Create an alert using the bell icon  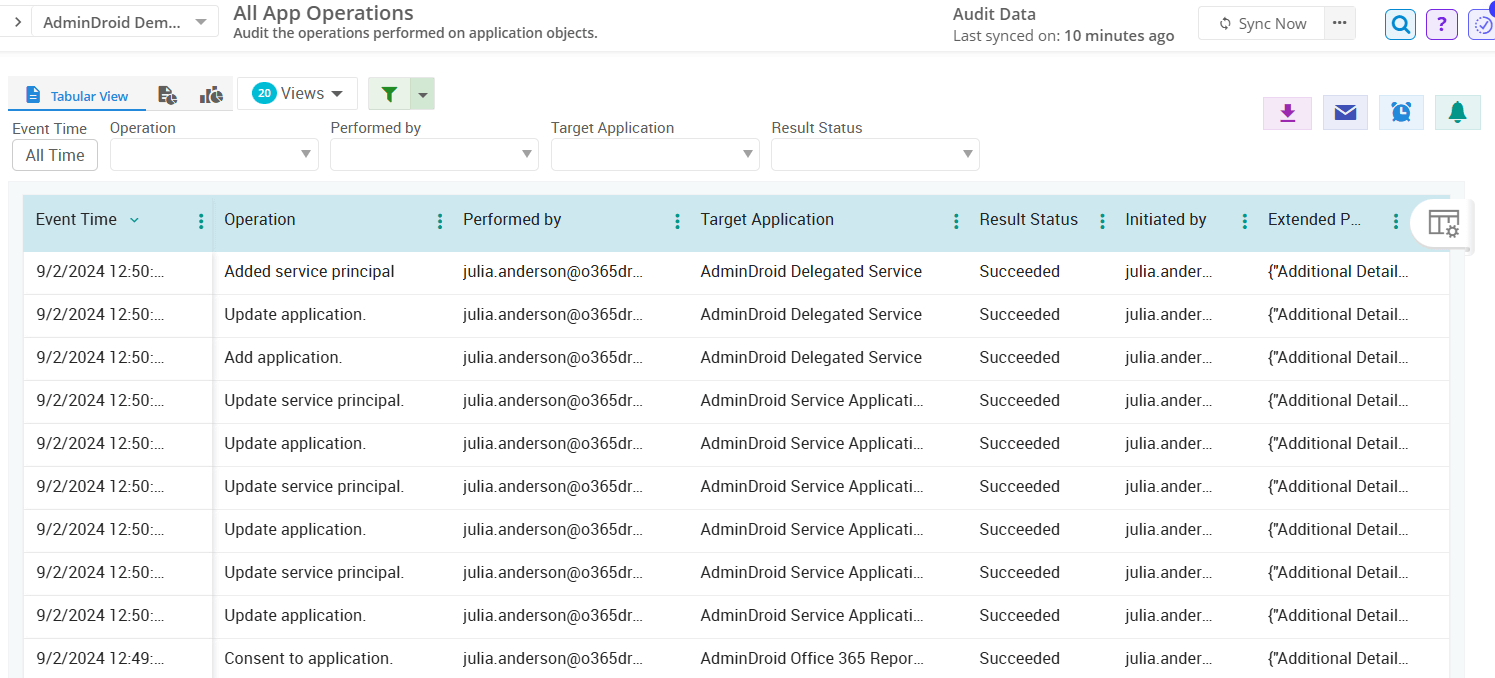click(x=1457, y=112)
